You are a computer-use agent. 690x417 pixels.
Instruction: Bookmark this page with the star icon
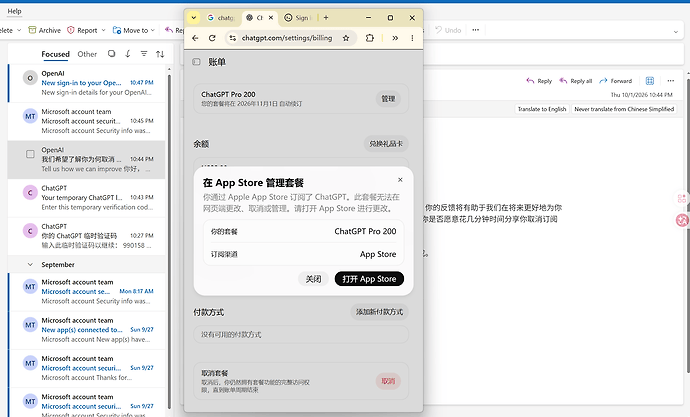point(346,38)
